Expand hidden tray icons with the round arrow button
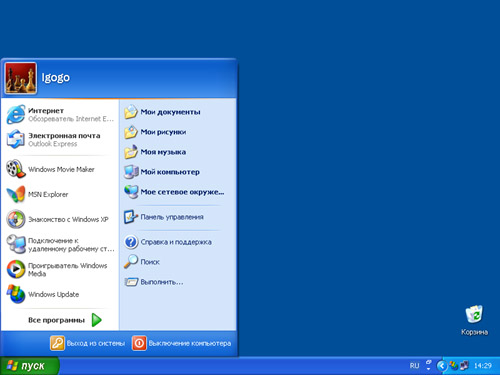The height and width of the screenshot is (375, 500). 442,366
